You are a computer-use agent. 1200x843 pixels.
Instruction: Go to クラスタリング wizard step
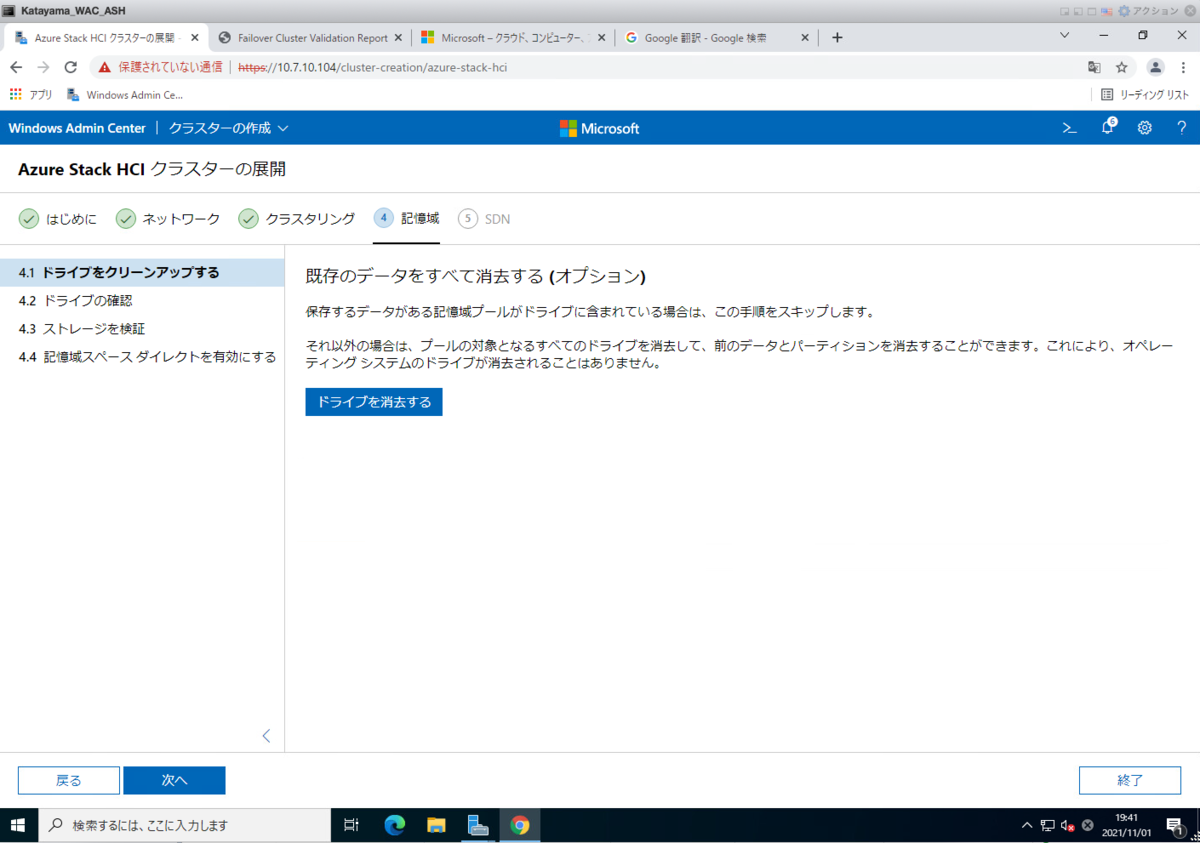(x=297, y=219)
